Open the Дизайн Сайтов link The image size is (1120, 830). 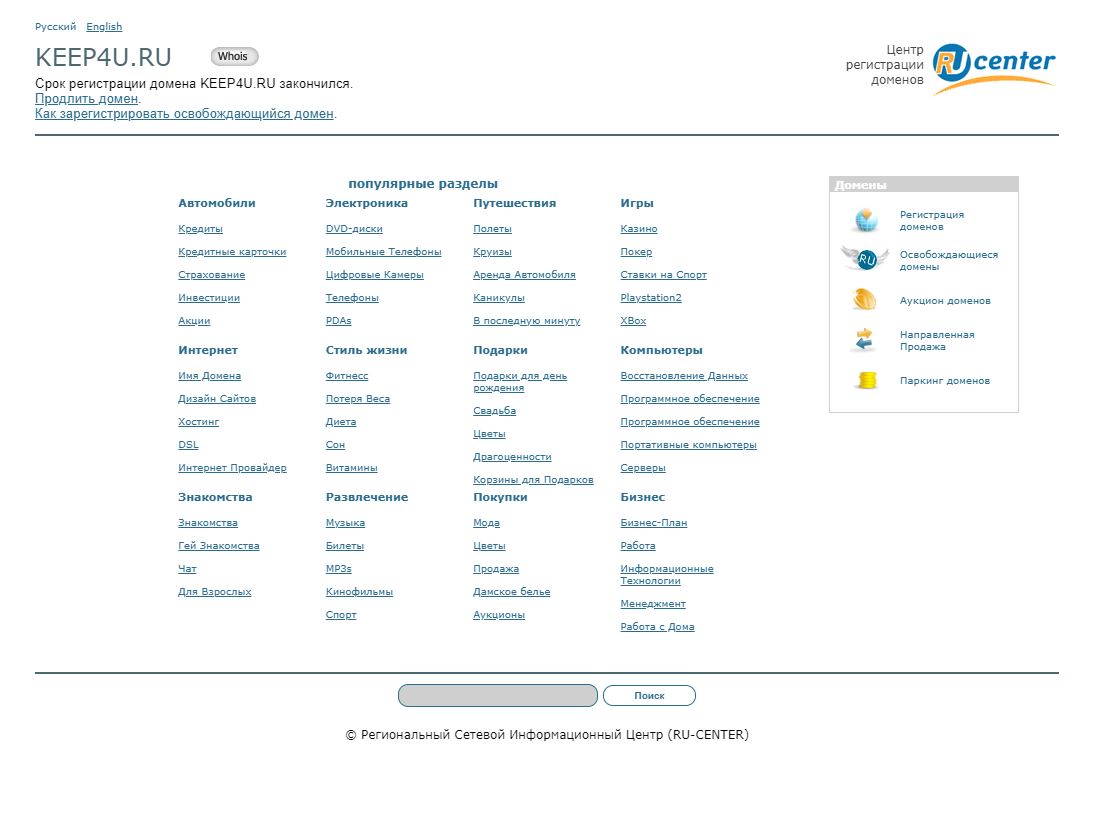[x=217, y=399]
